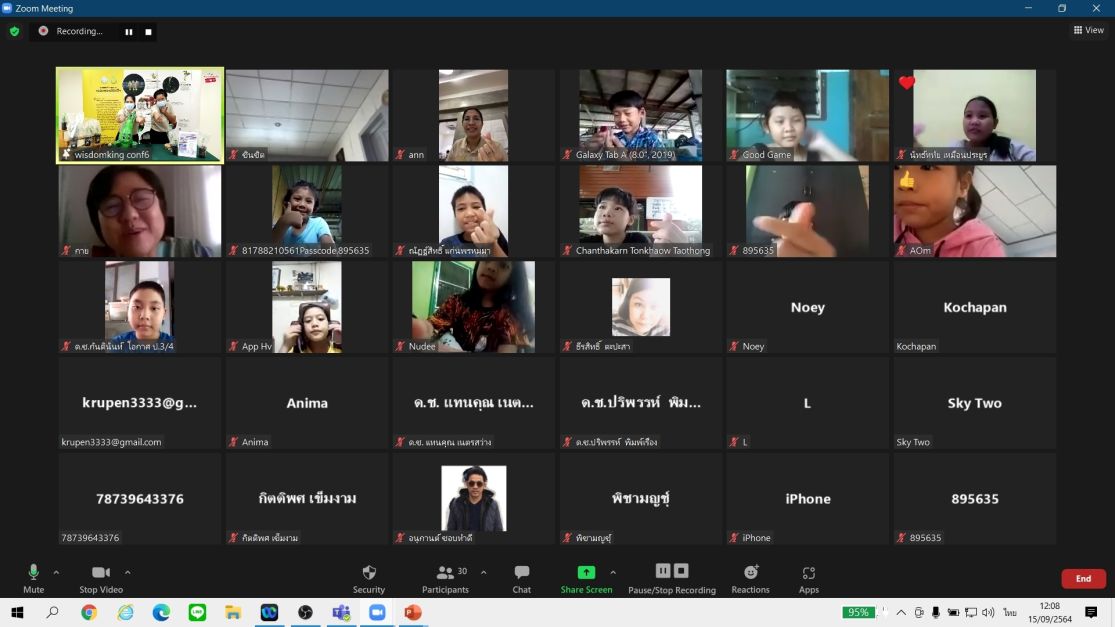Open video options arrow next to Stop Video
The width and height of the screenshot is (1115, 627).
[127, 572]
